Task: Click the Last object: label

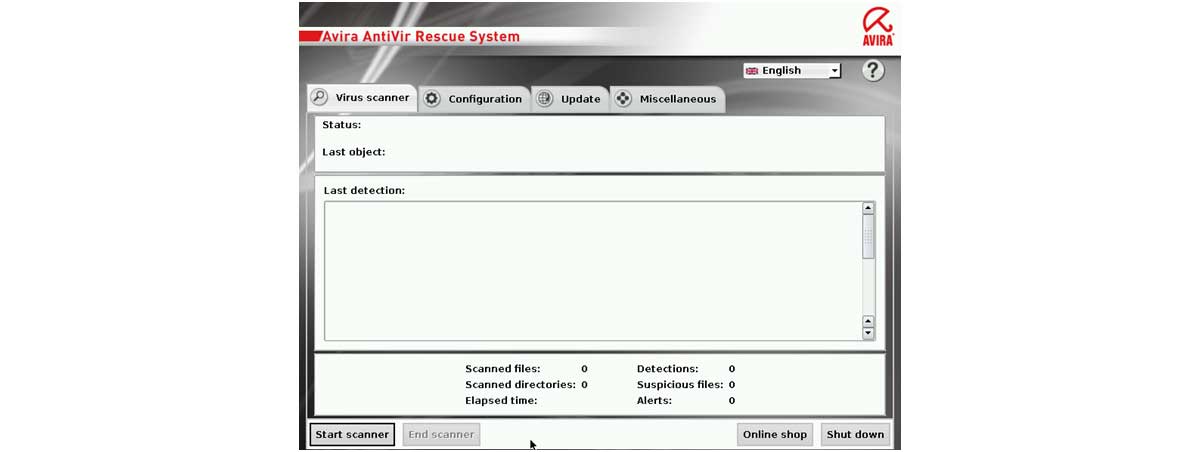Action: pyautogui.click(x=353, y=152)
